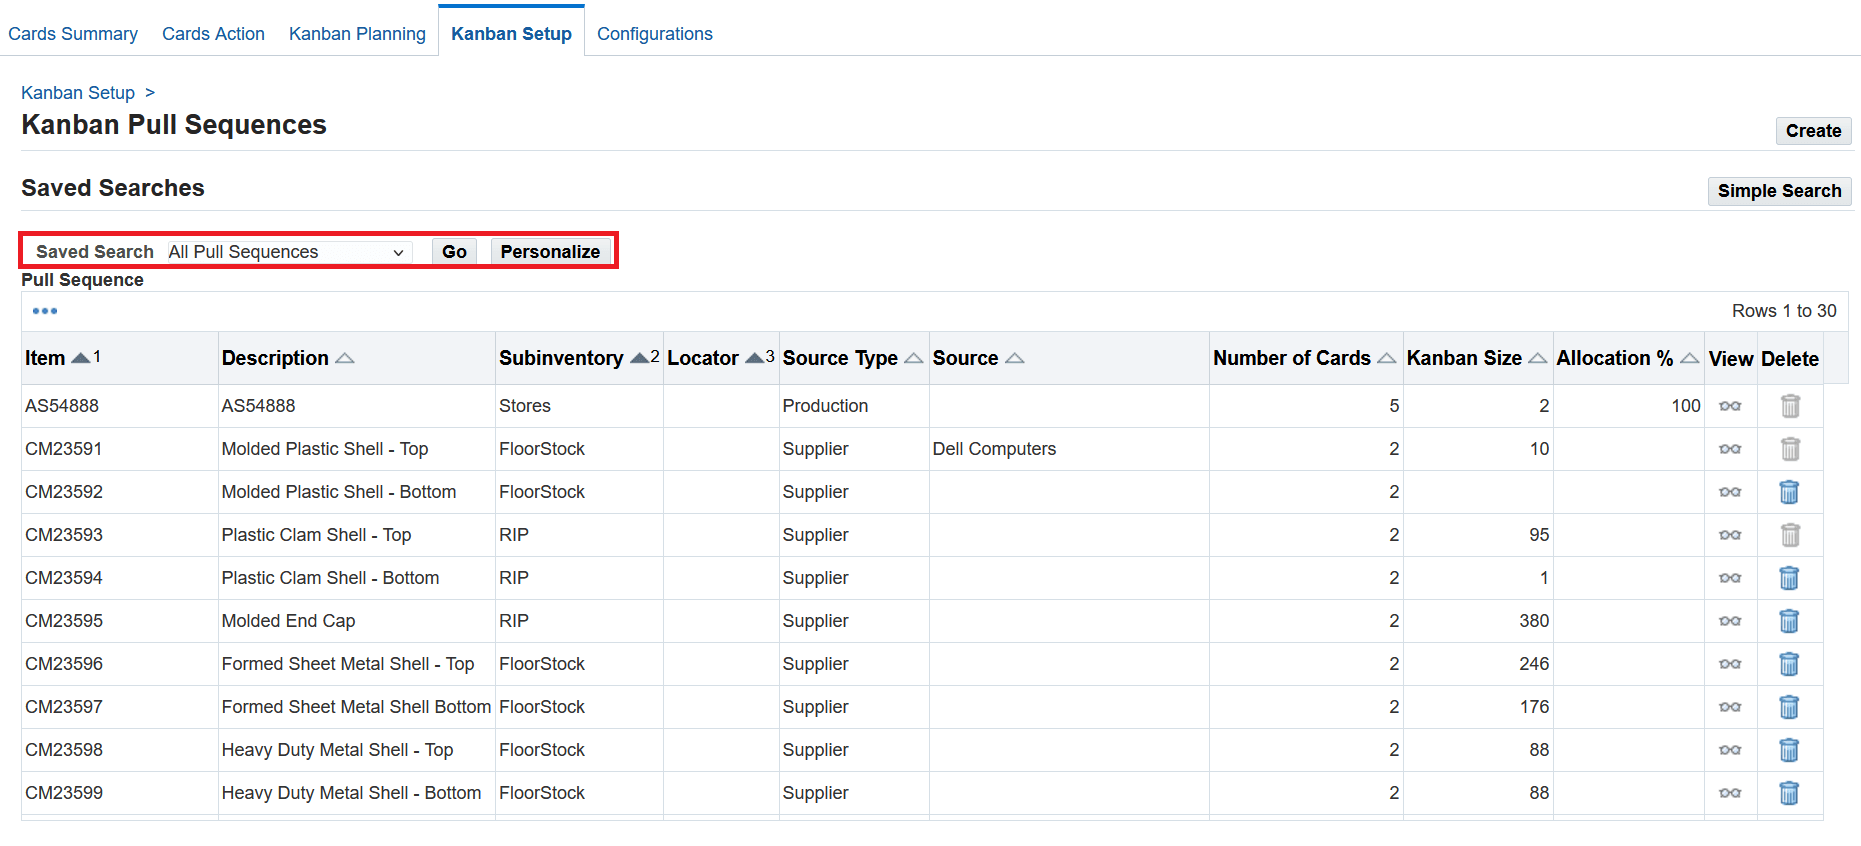Toggle sort on Kanban Size column
The width and height of the screenshot is (1861, 846).
[1537, 358]
